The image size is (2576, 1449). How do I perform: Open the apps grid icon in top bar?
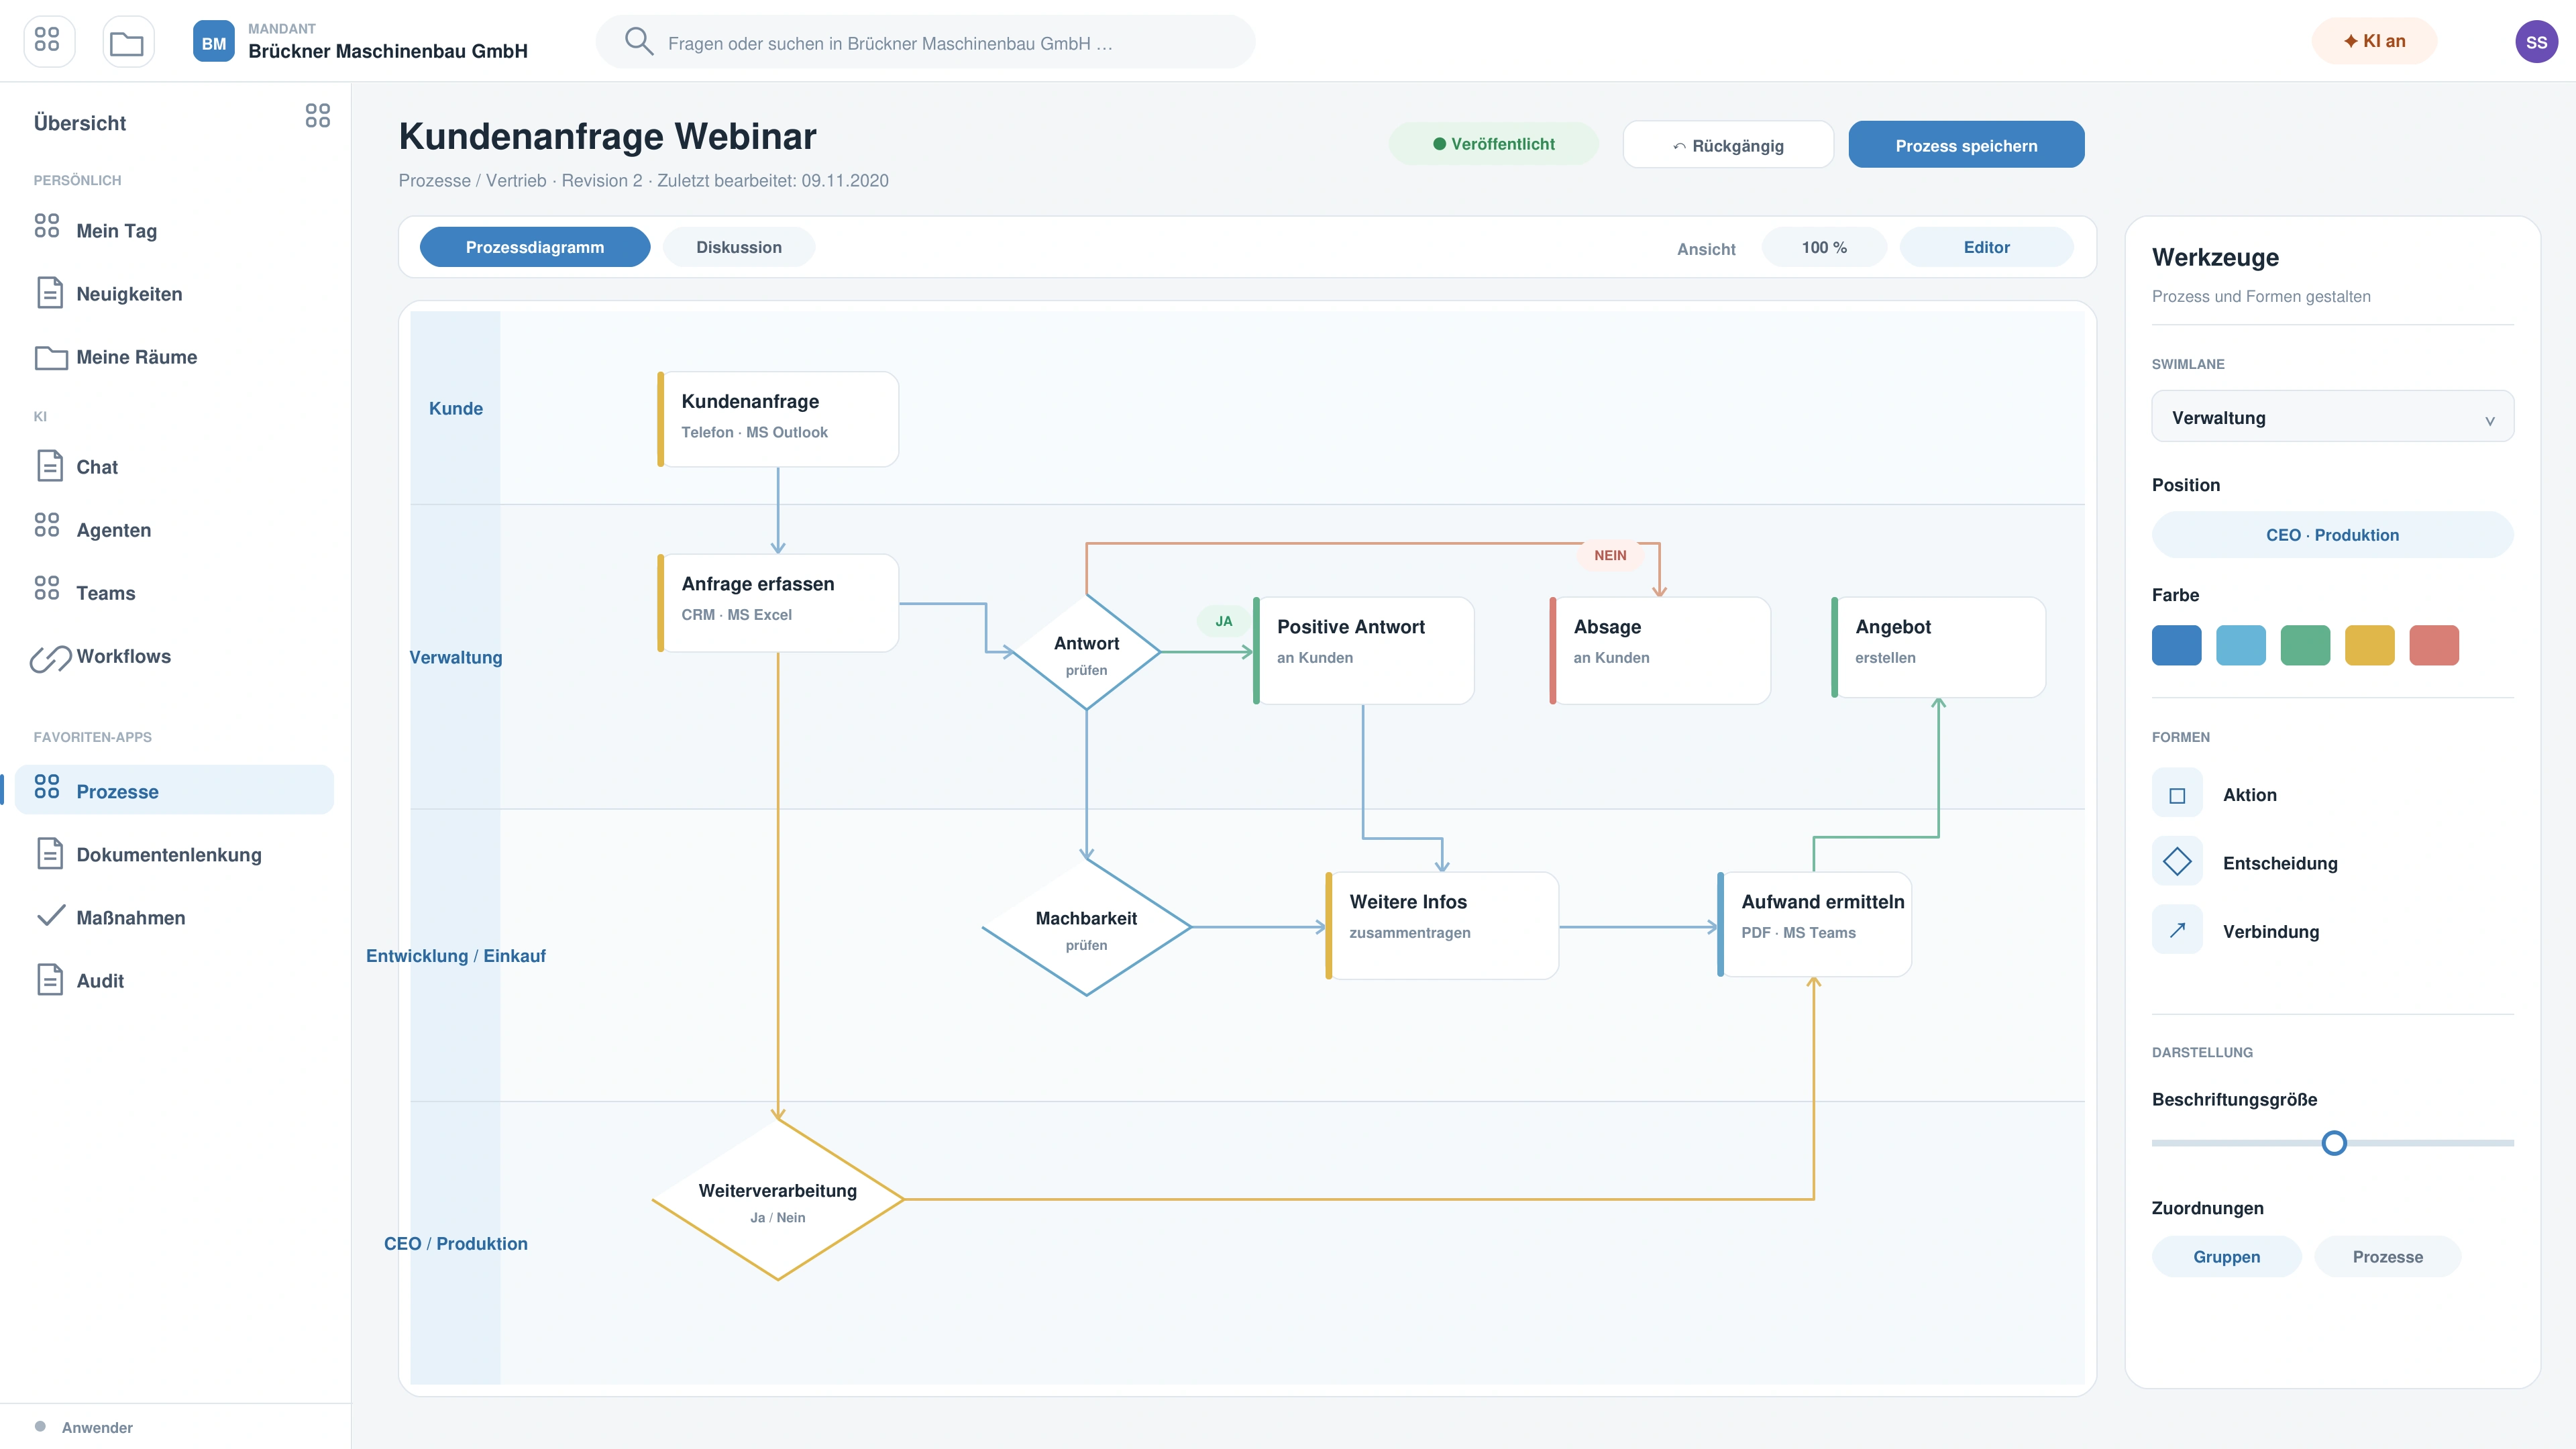(x=48, y=42)
